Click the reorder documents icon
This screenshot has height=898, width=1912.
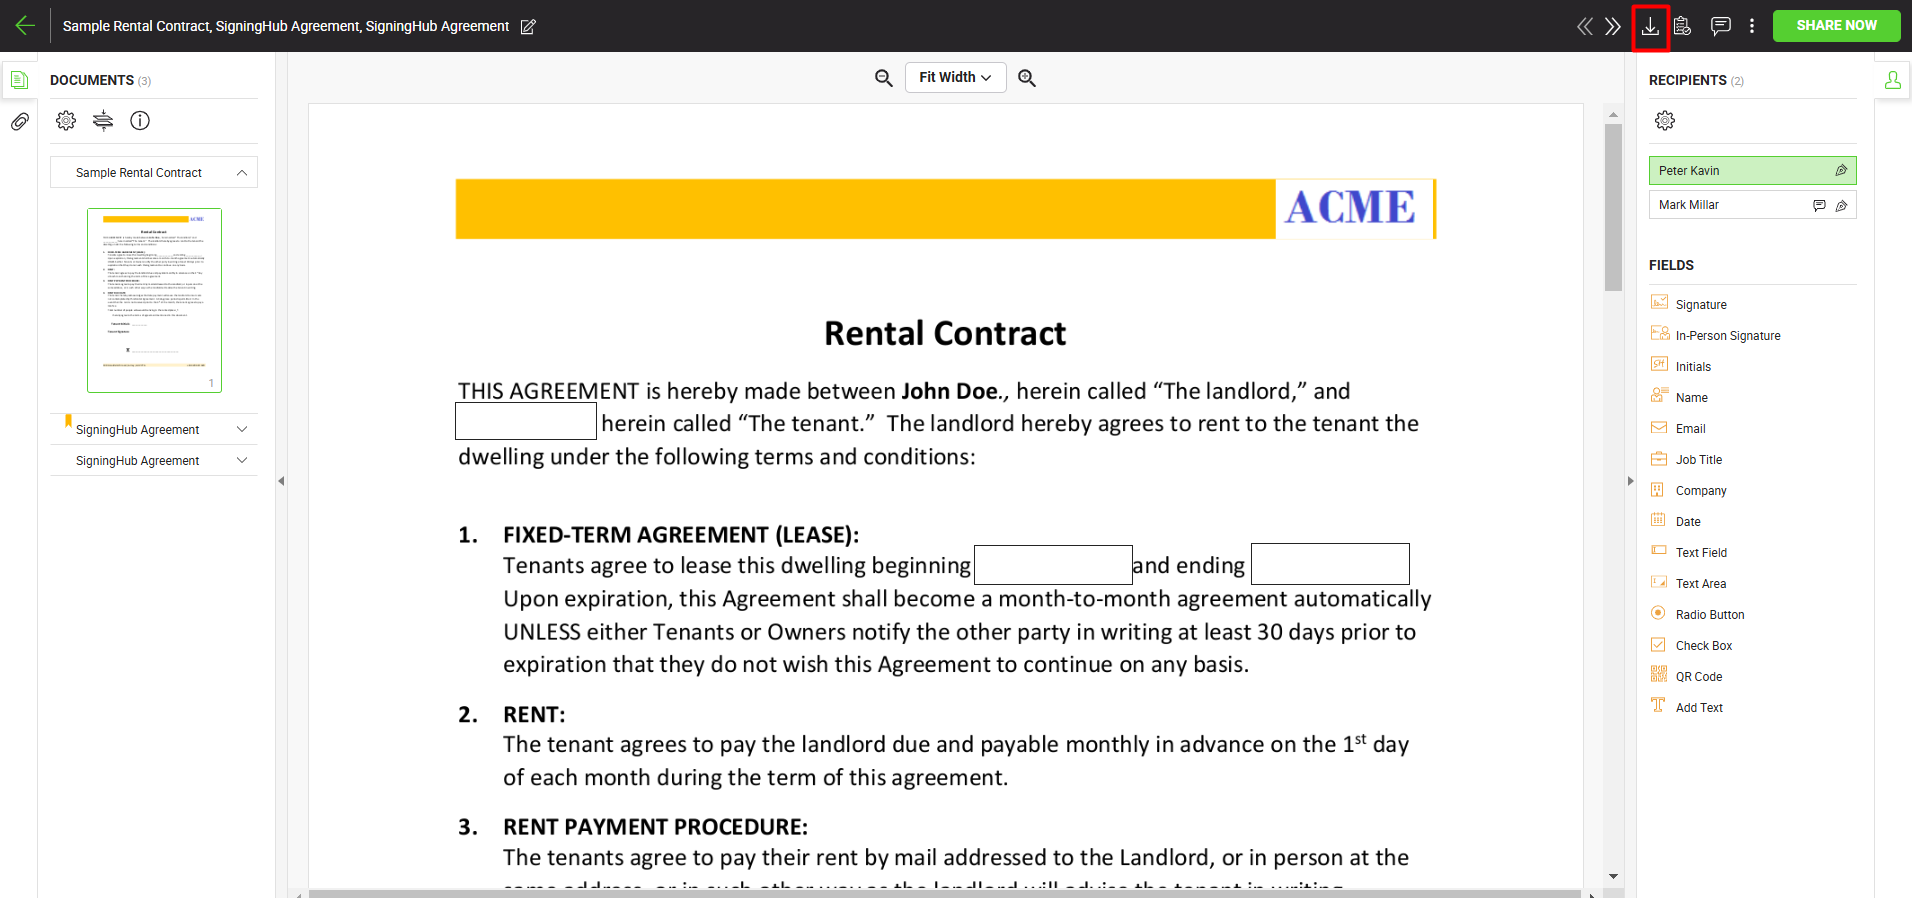click(103, 121)
